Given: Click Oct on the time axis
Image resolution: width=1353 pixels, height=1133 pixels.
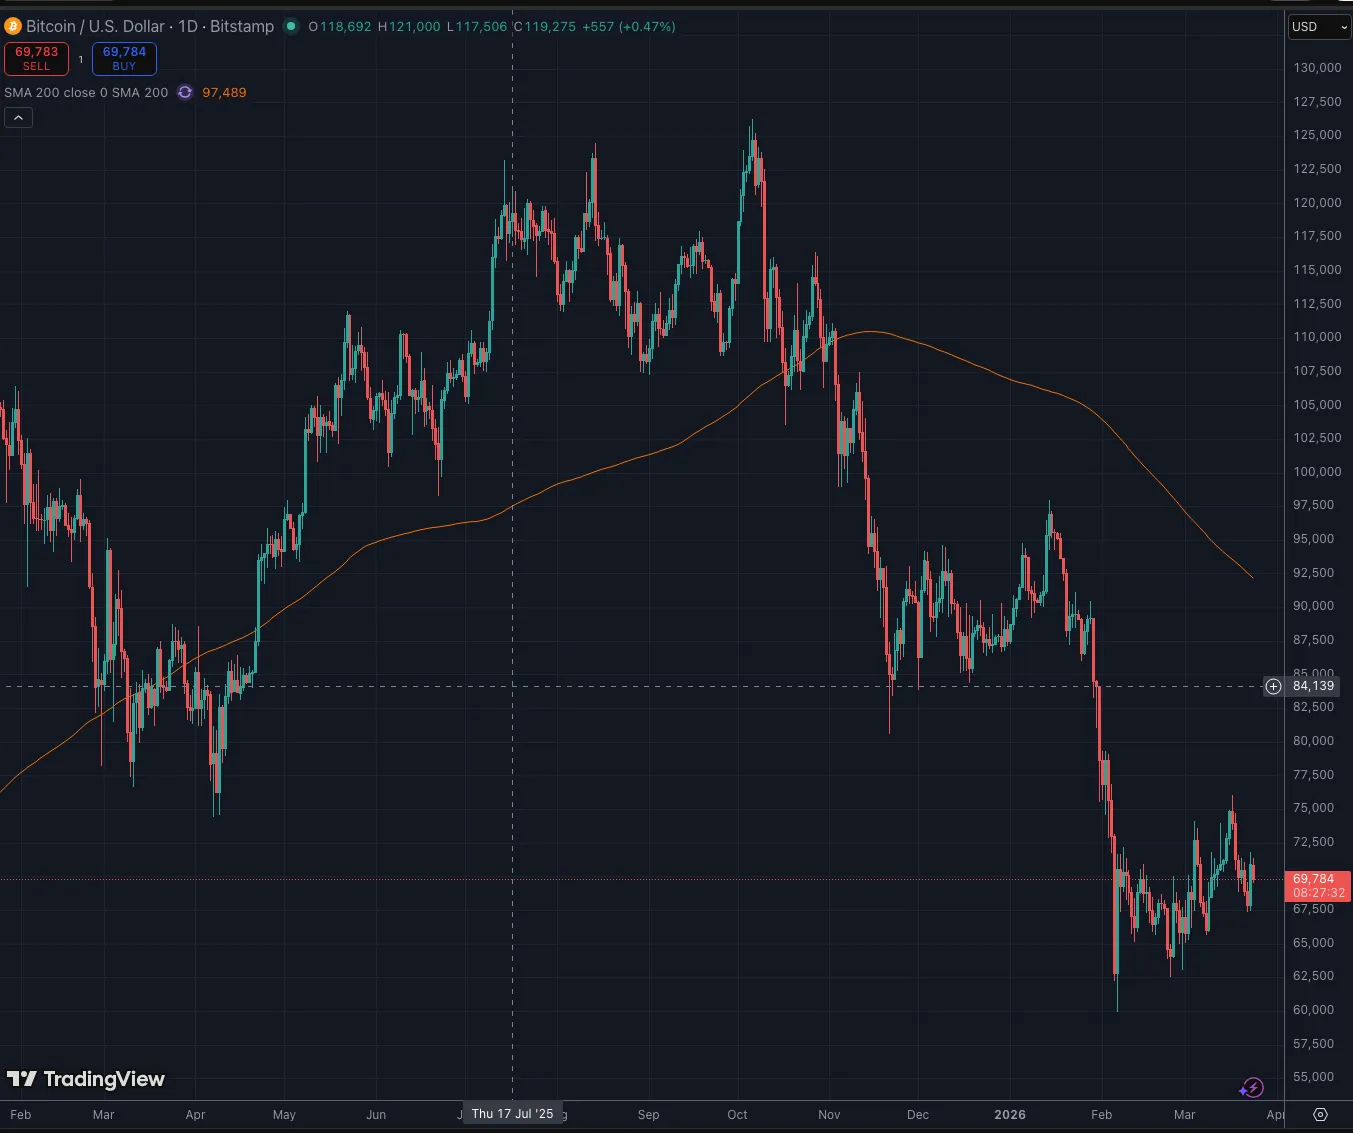Looking at the screenshot, I should click(737, 1114).
